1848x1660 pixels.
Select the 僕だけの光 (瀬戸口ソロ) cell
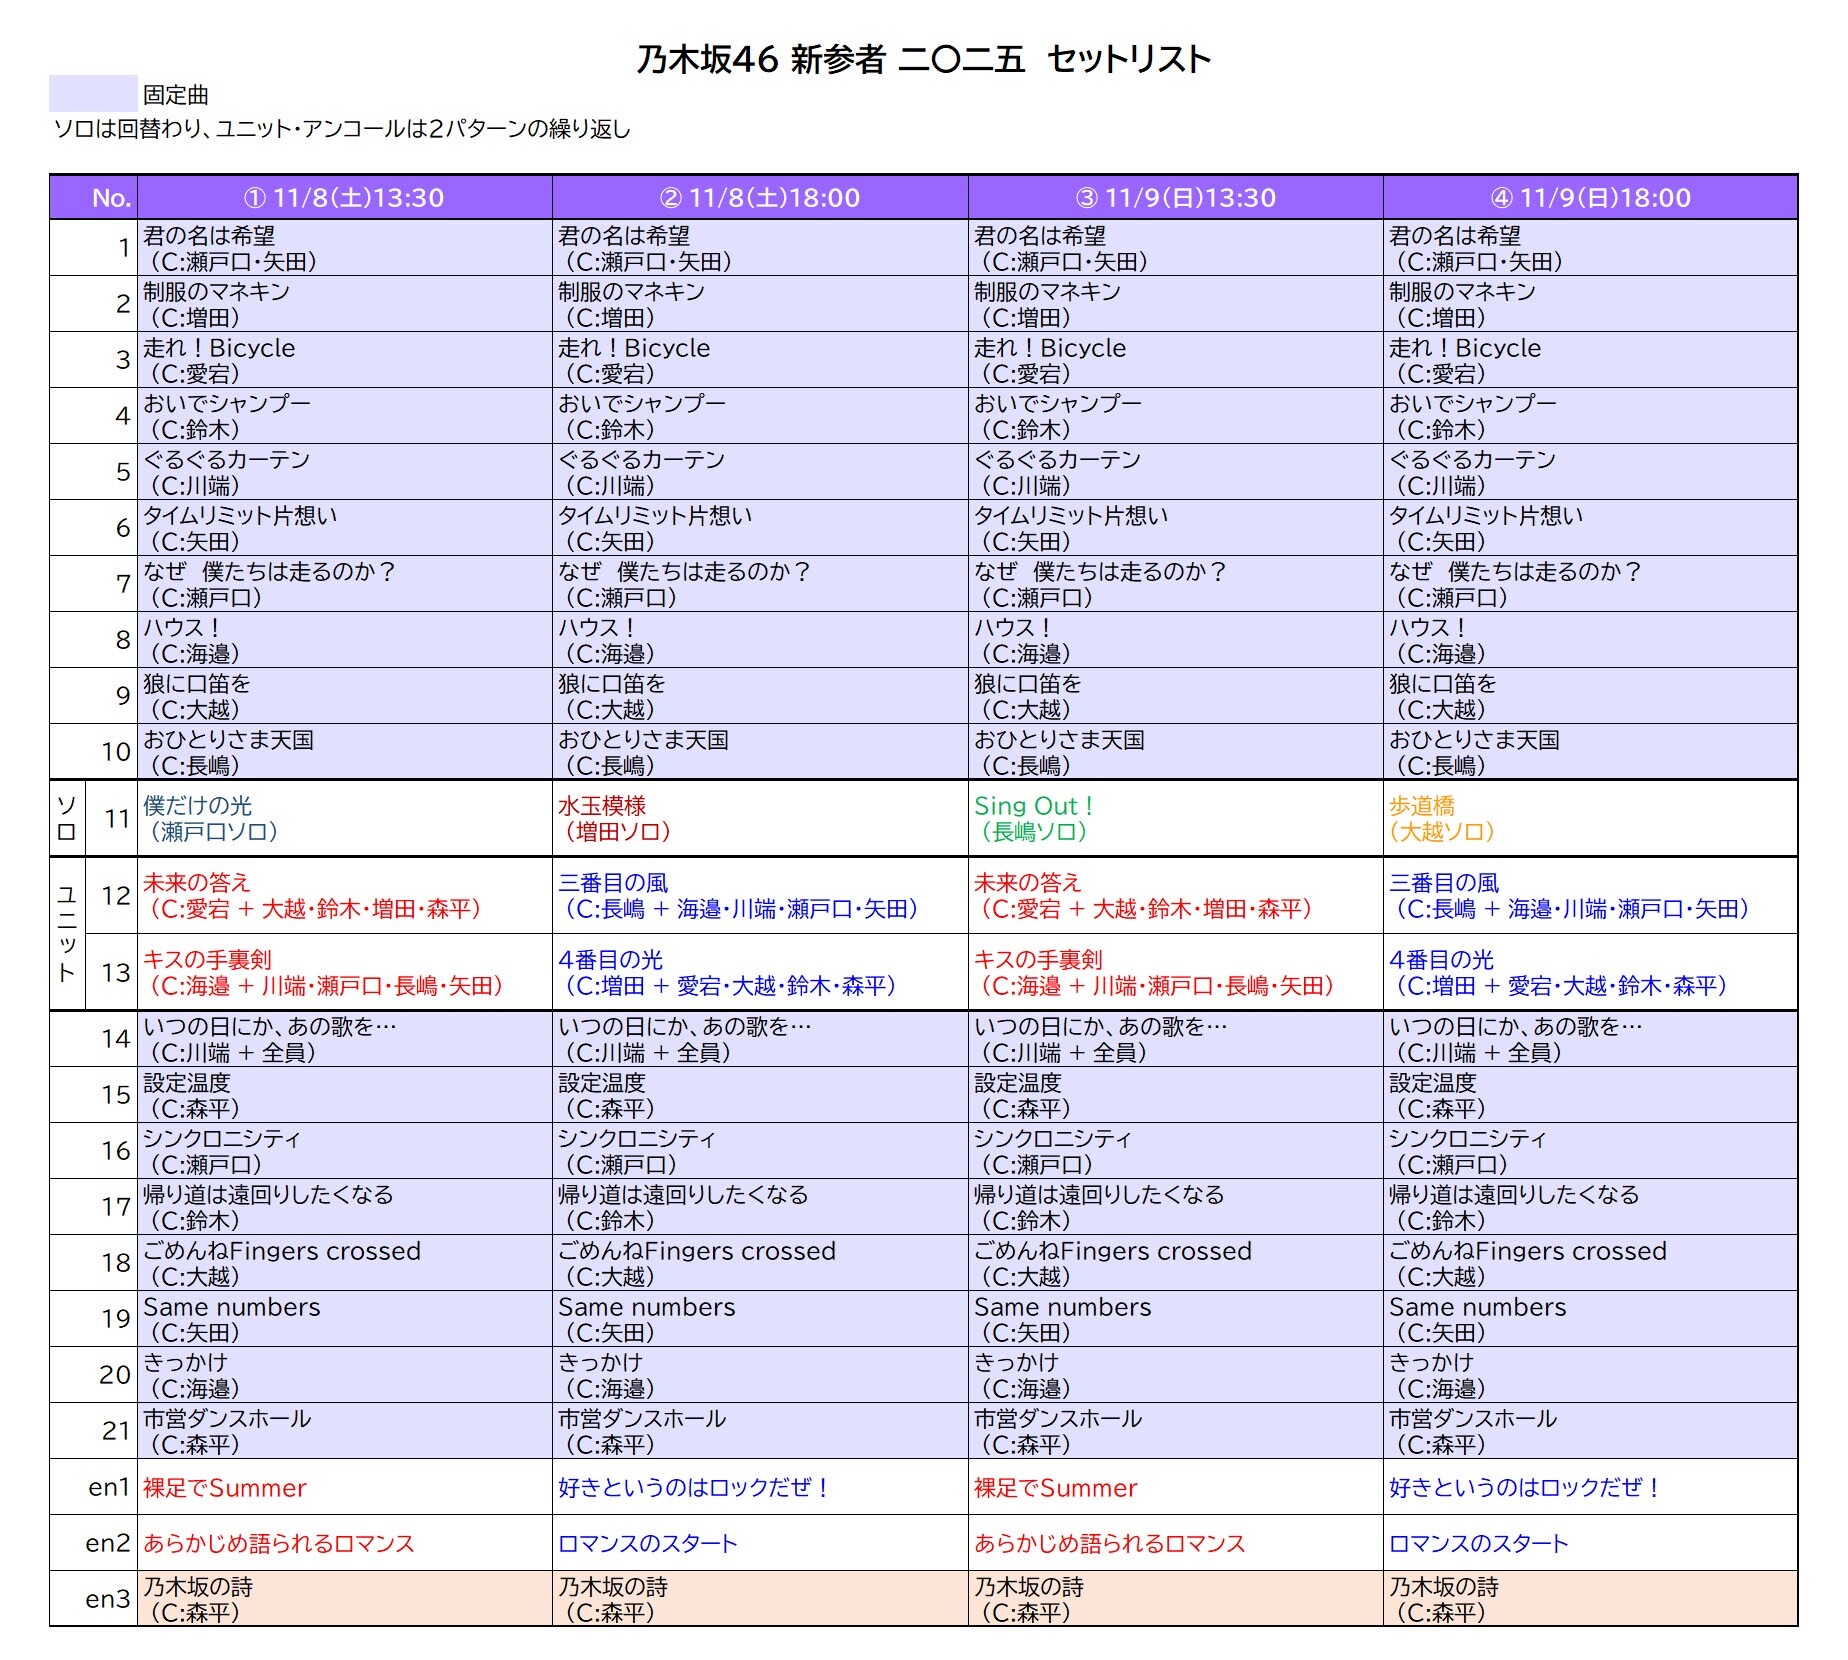pyautogui.click(x=345, y=818)
